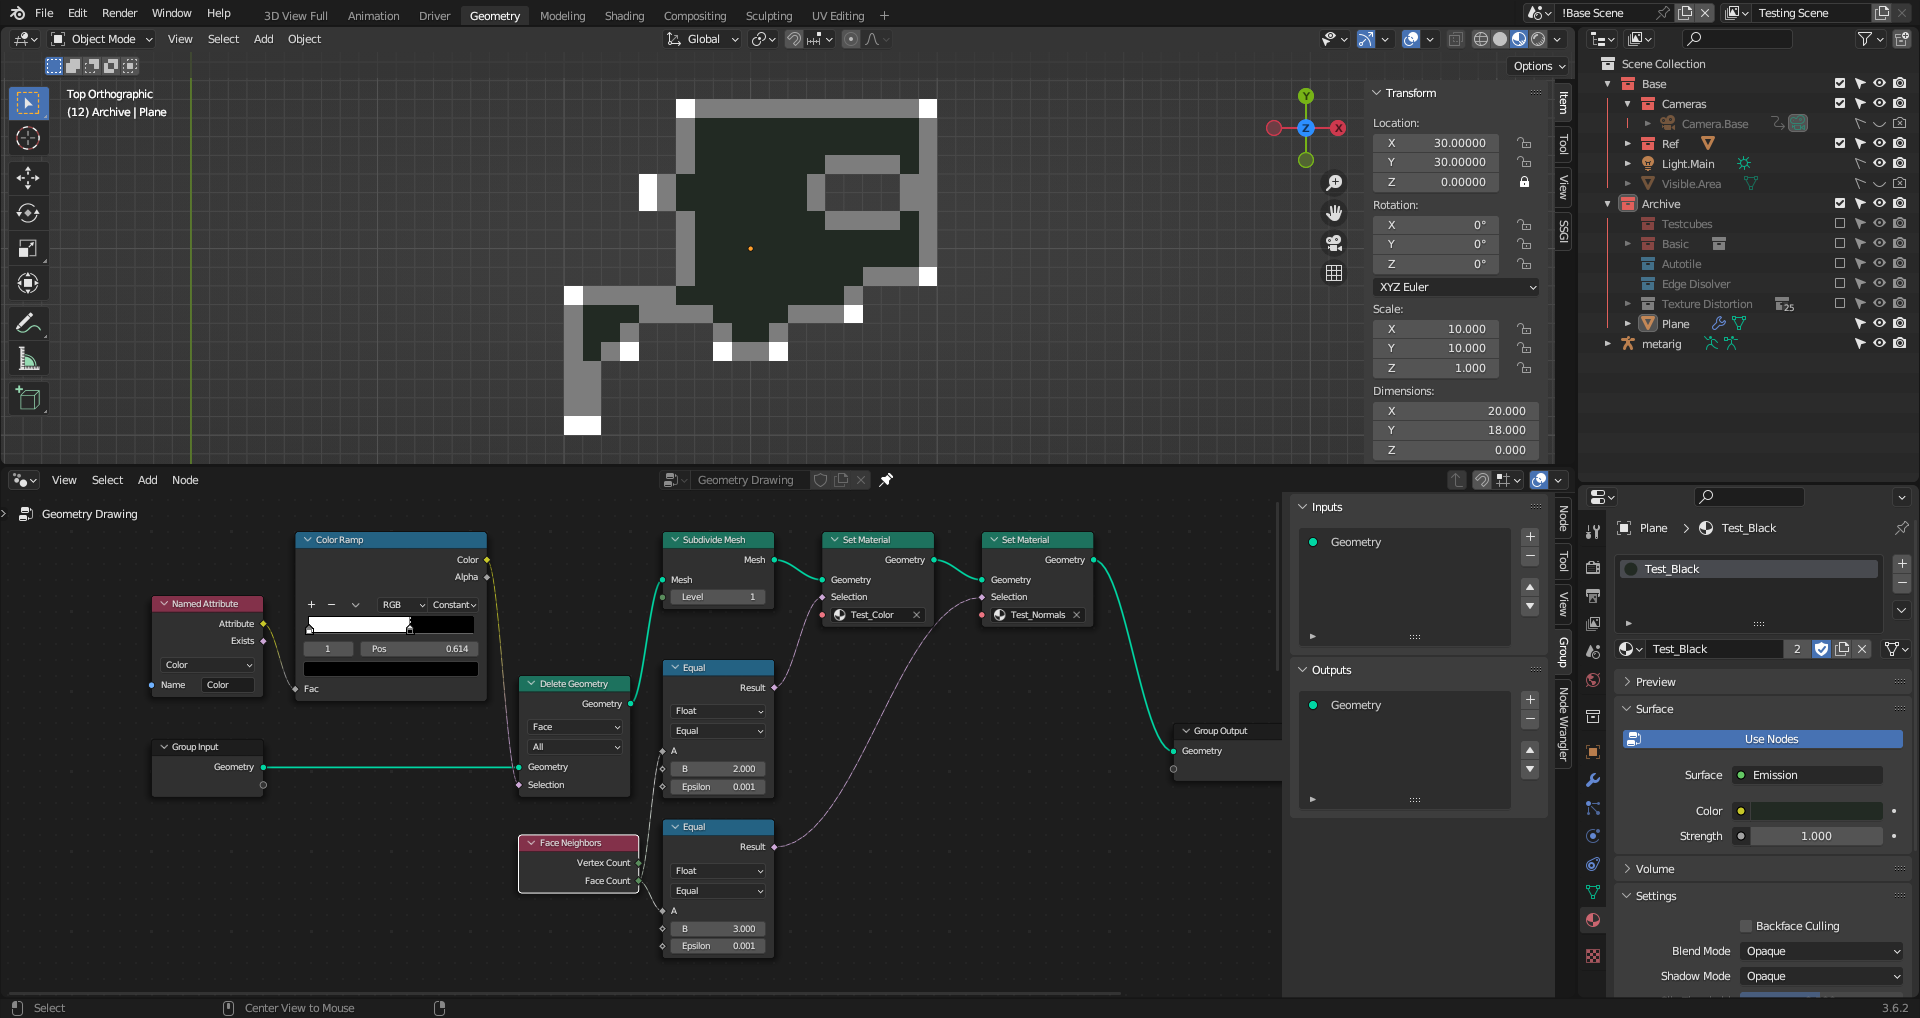Open the Object Data properties tab
This screenshot has width=1920, height=1018.
(x=1593, y=892)
